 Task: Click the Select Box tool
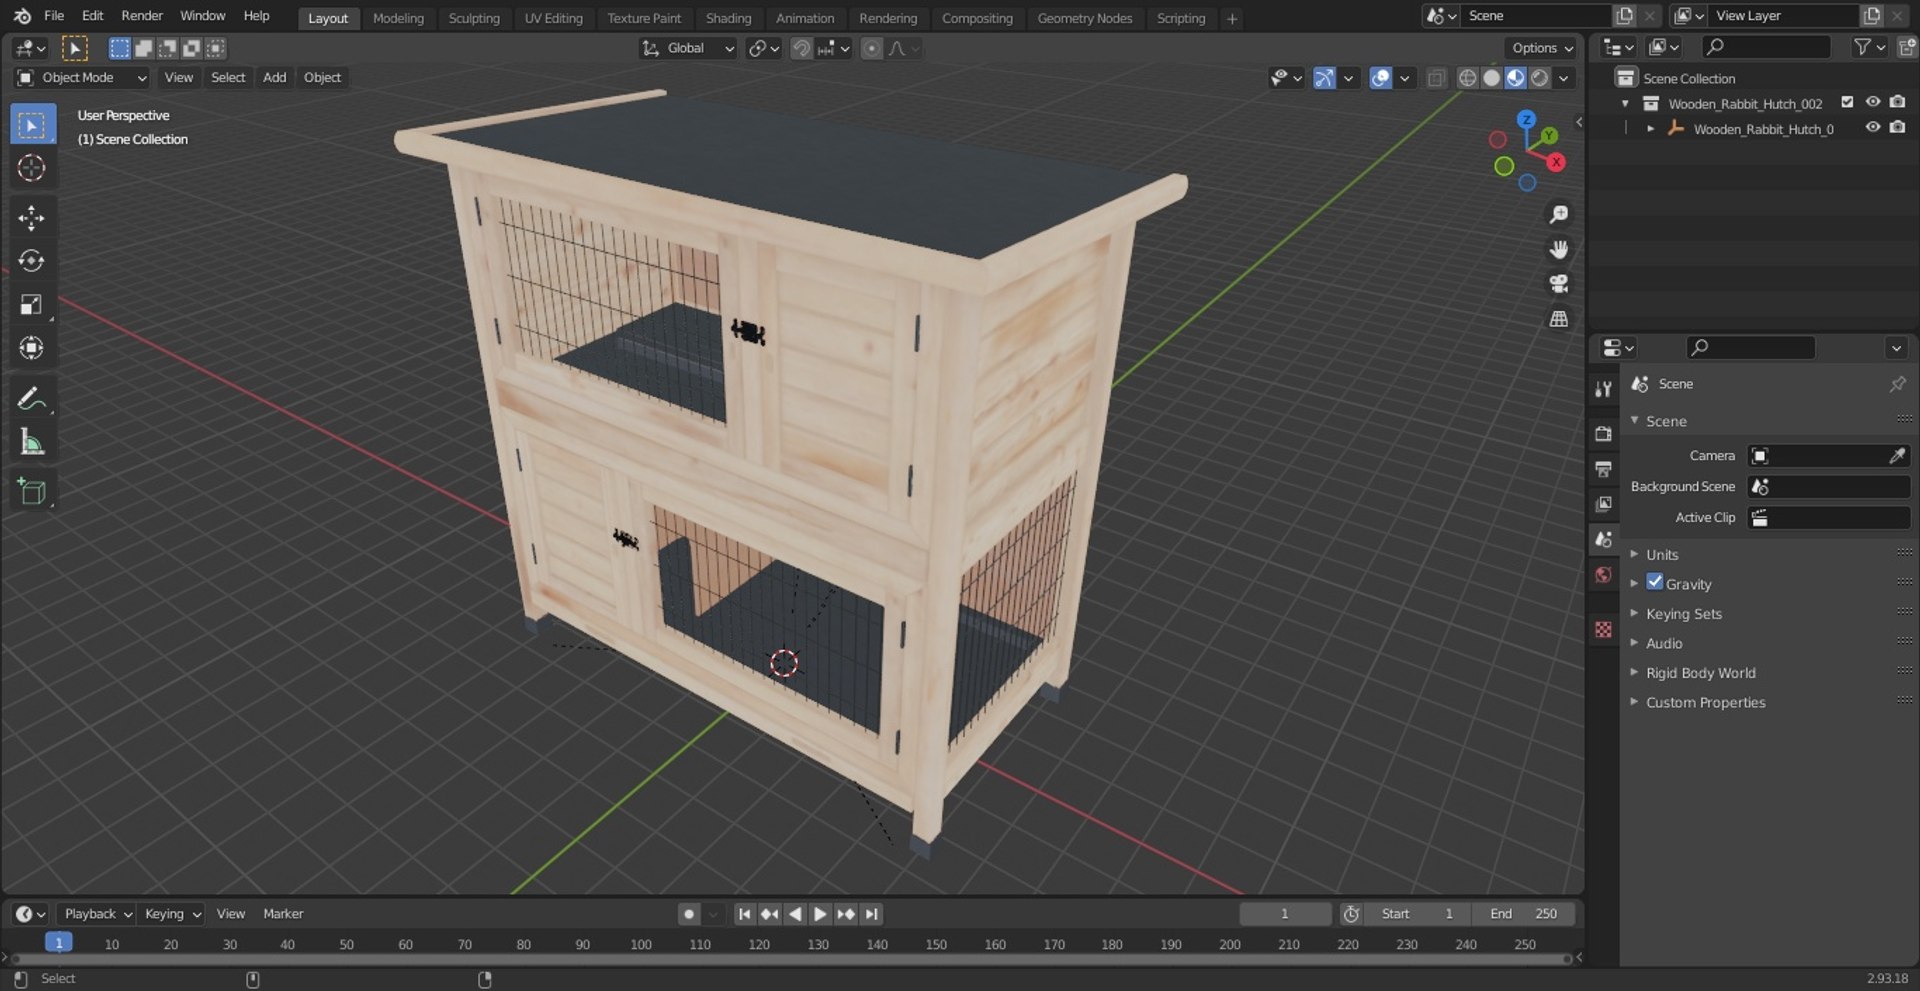31,125
